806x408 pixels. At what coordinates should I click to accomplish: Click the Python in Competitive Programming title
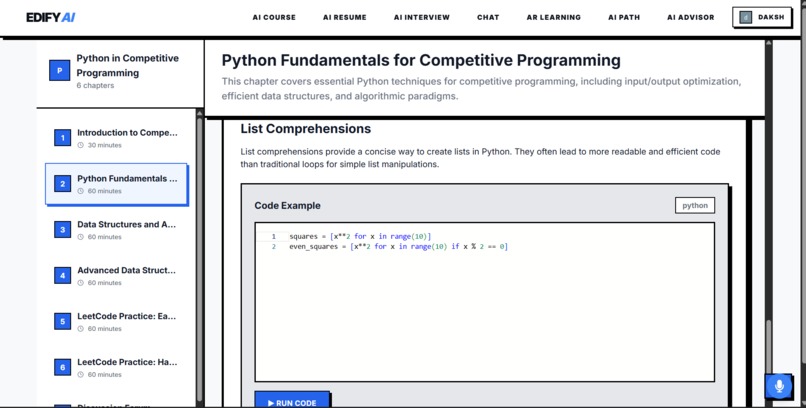(127, 65)
